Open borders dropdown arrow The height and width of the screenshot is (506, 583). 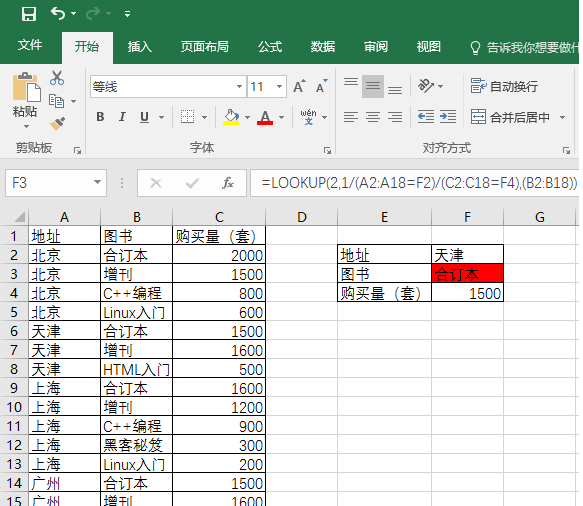[x=204, y=117]
